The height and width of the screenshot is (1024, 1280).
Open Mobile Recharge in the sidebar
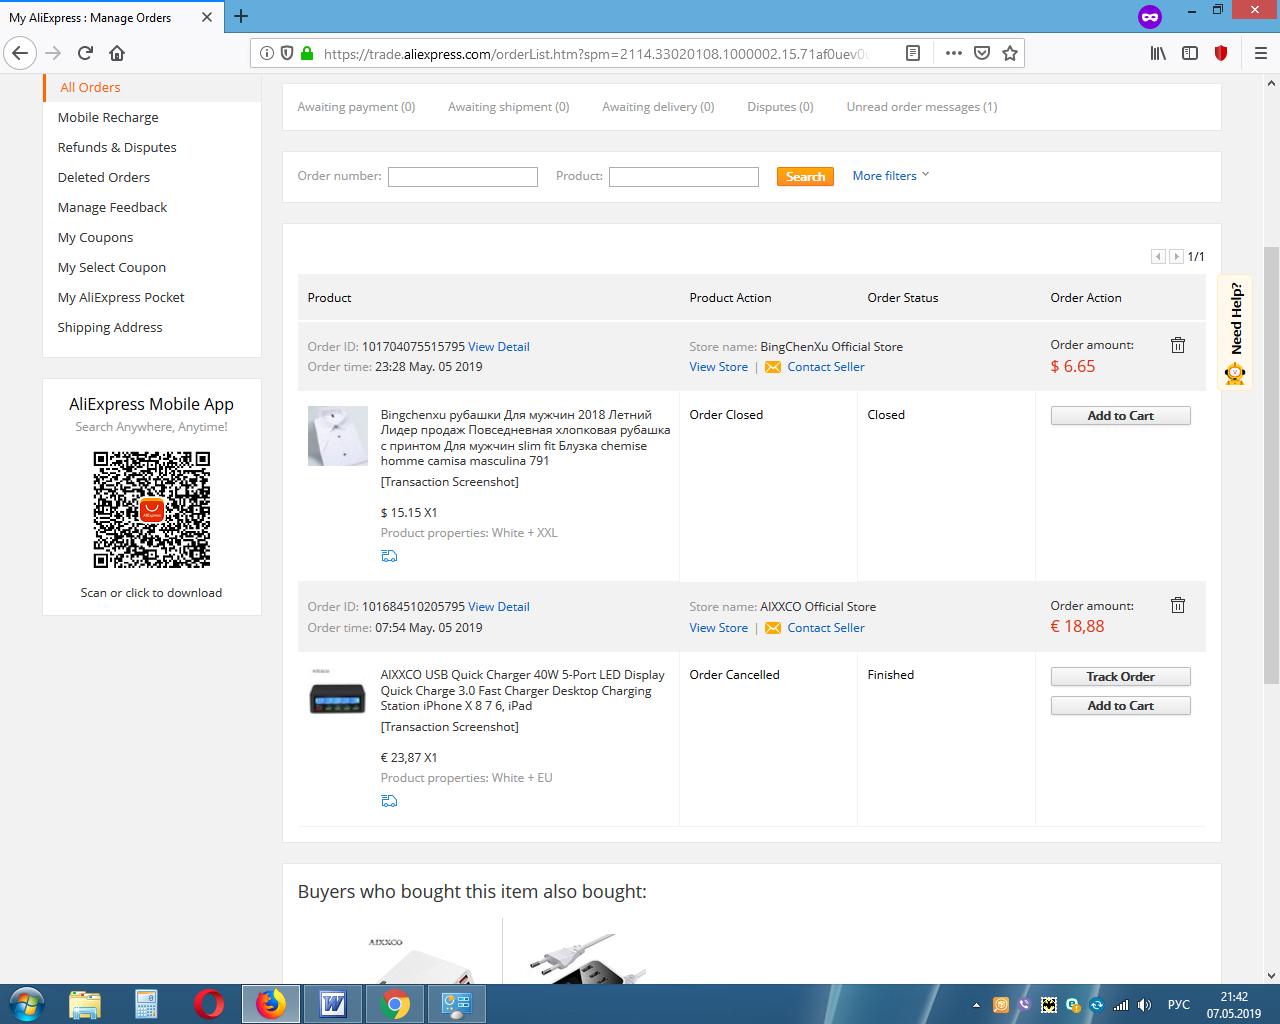click(x=108, y=117)
